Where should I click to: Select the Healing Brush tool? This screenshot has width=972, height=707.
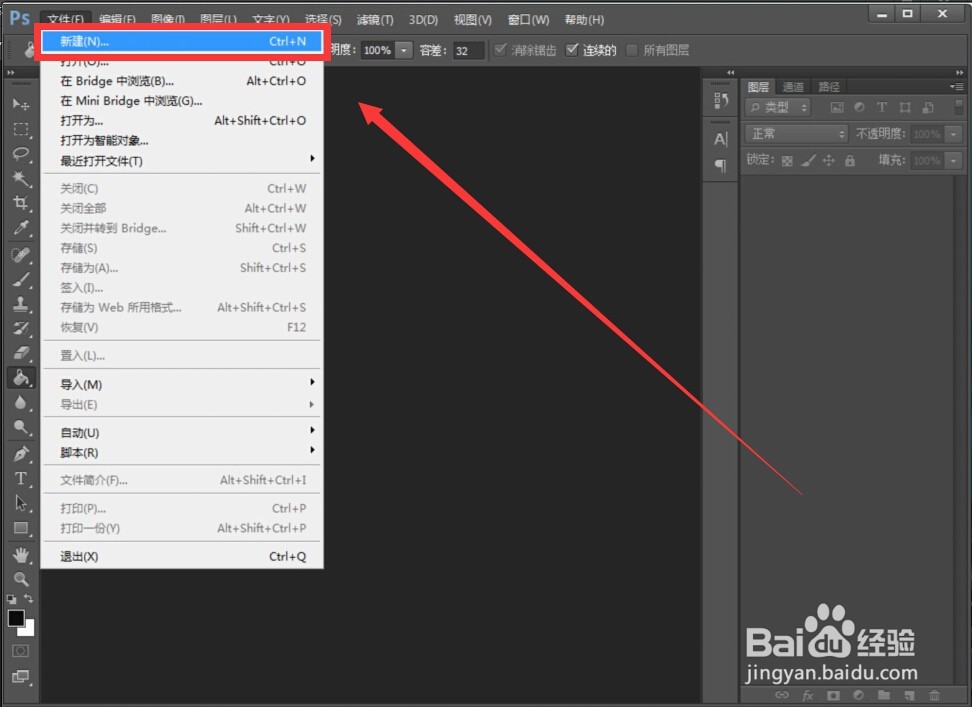(x=20, y=255)
